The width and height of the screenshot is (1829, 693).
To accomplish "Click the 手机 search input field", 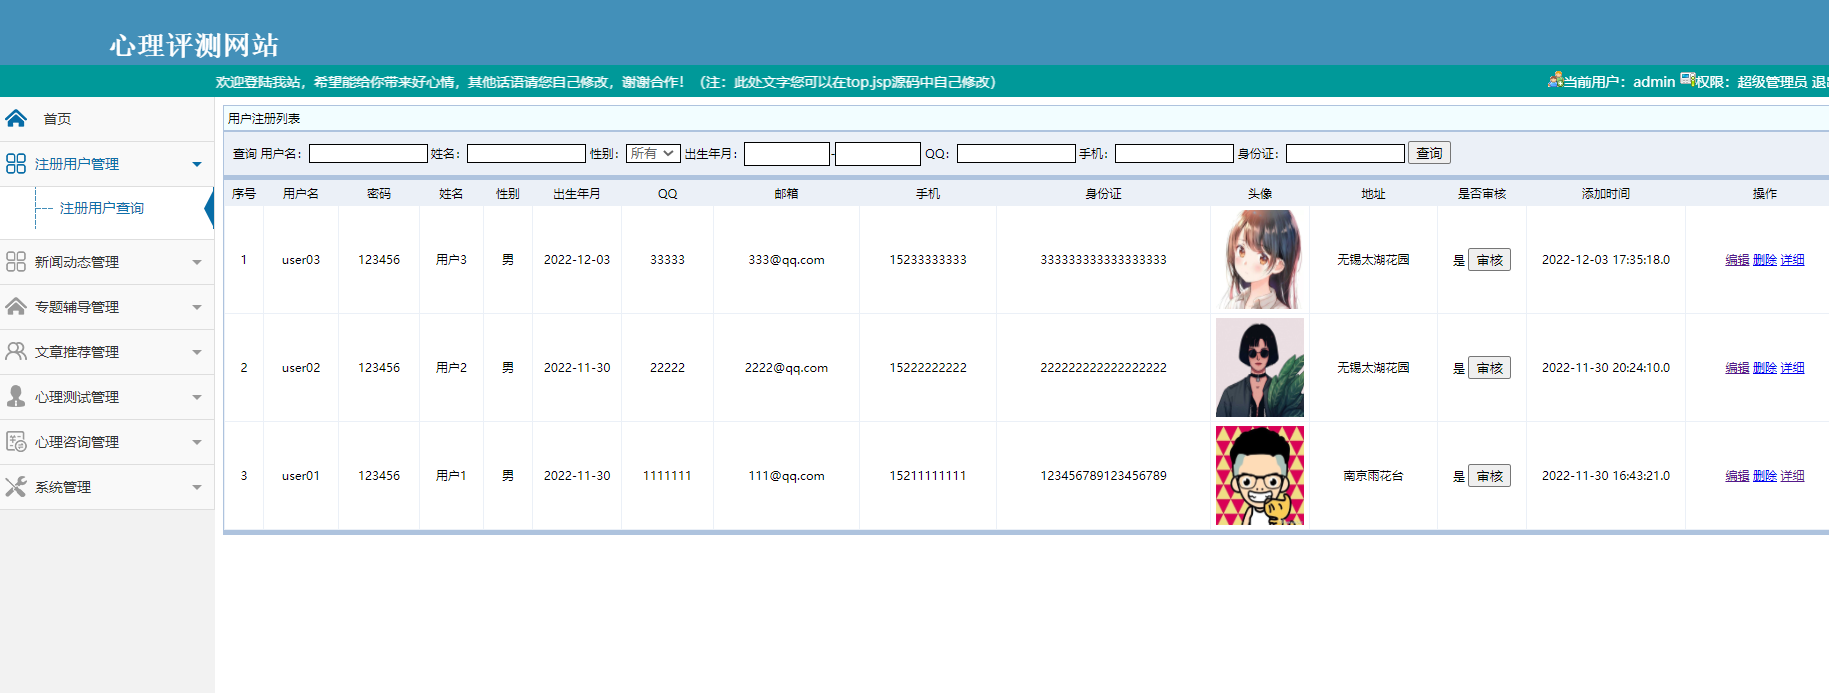I will [x=1174, y=153].
